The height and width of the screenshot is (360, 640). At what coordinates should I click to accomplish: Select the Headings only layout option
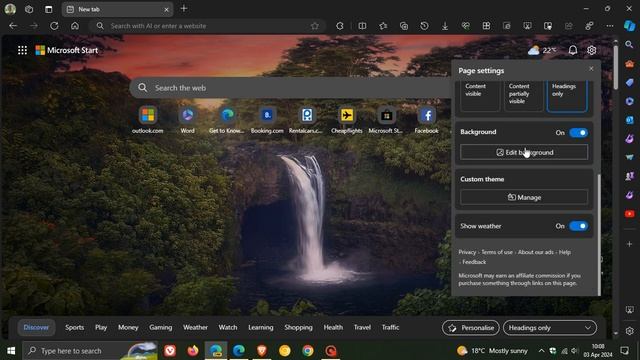pos(567,96)
